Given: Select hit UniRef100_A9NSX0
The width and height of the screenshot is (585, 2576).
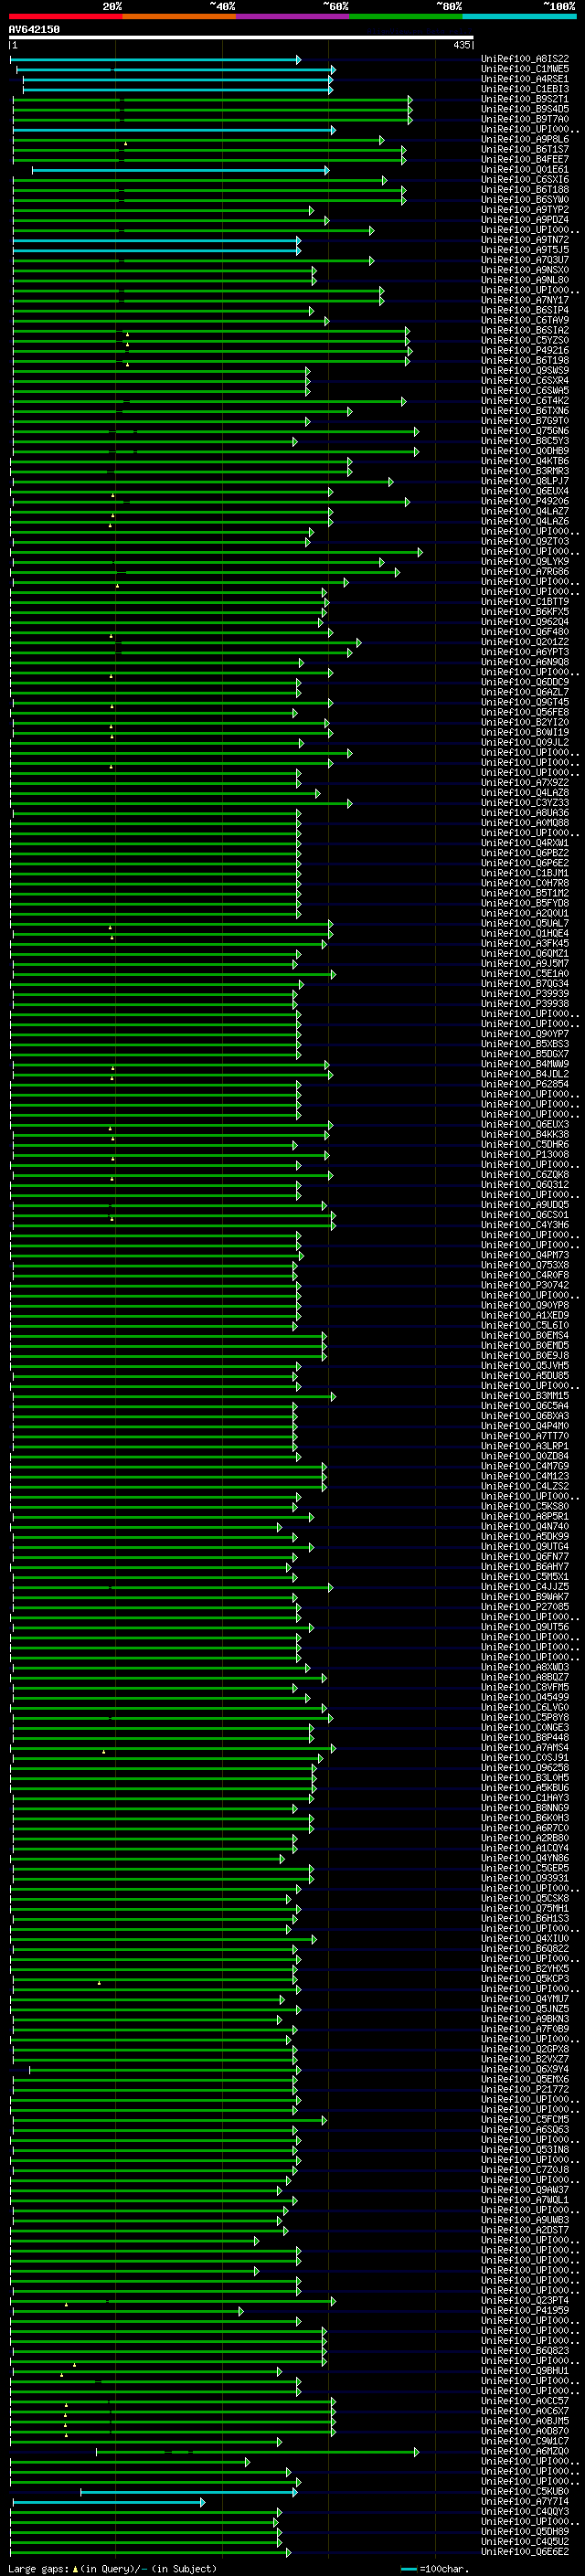Looking at the screenshot, I should [x=525, y=270].
